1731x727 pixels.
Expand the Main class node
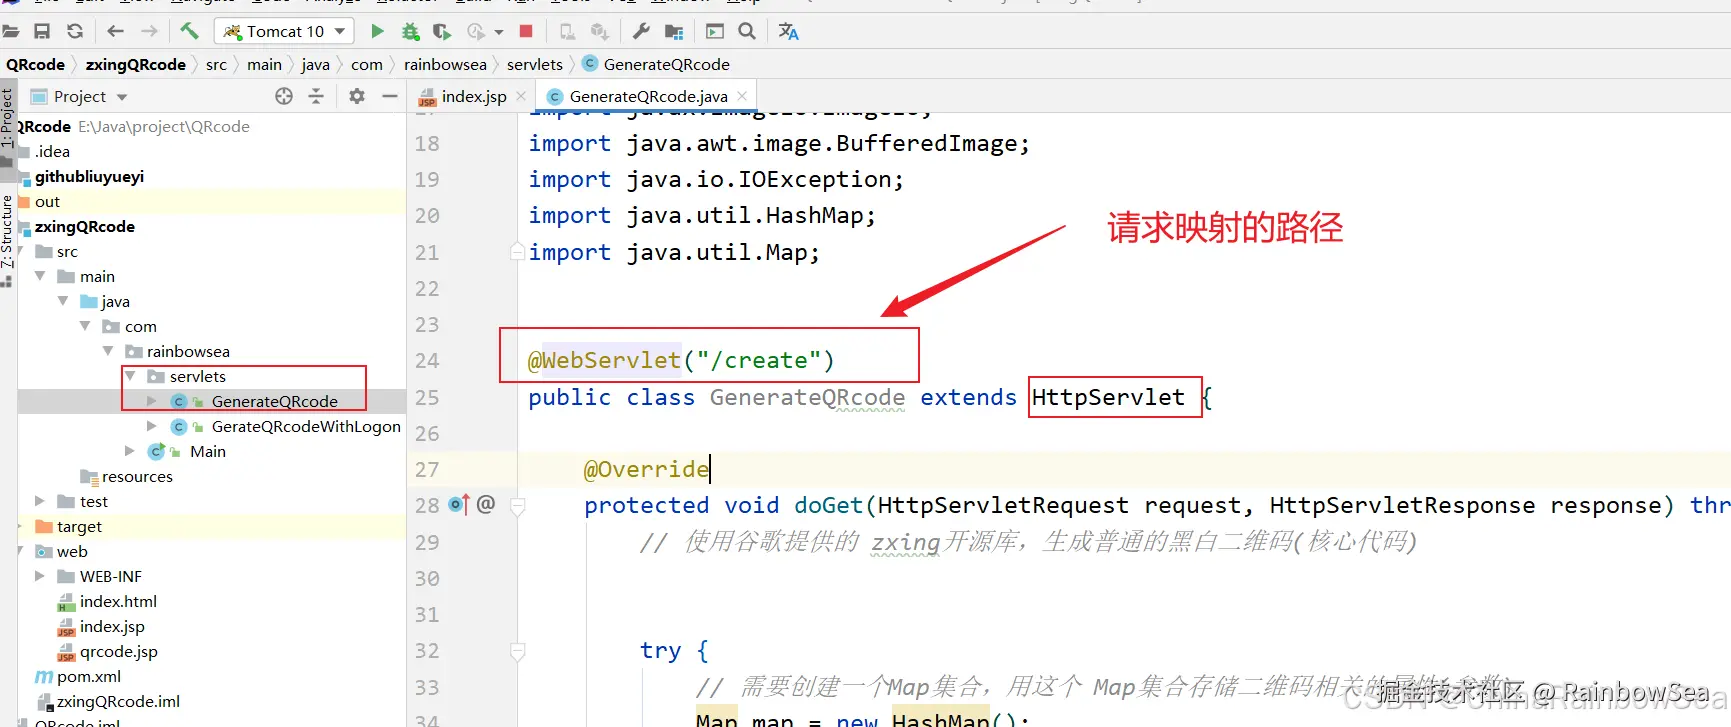[130, 451]
